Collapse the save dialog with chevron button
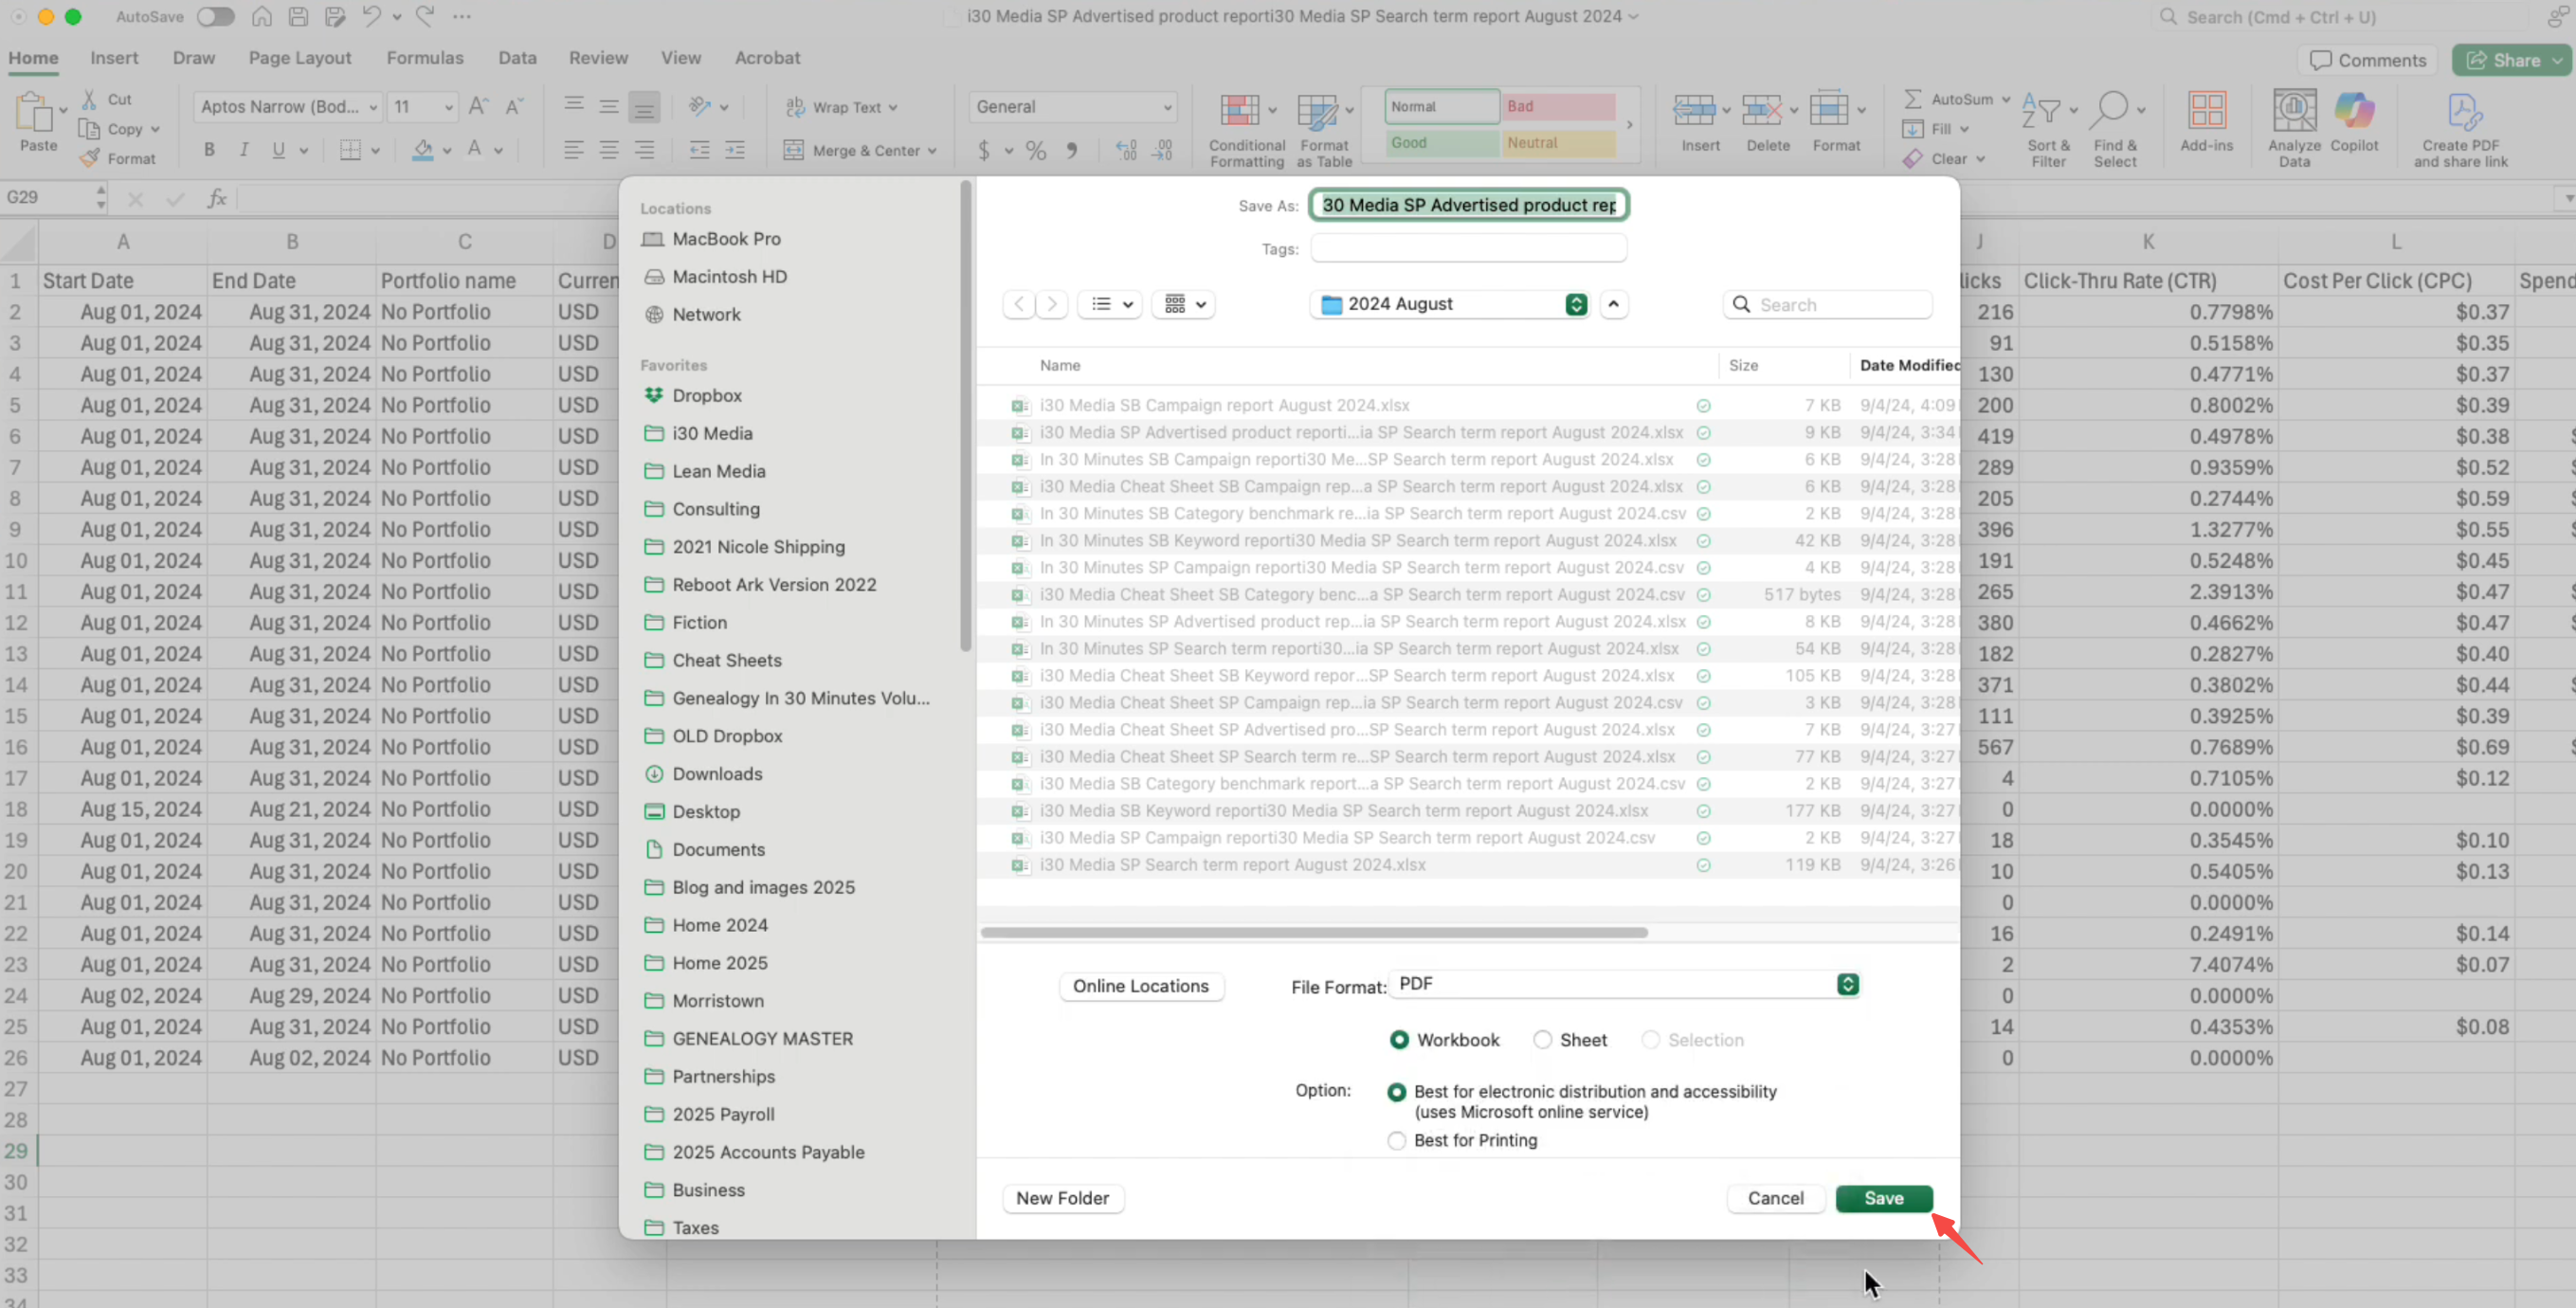2576x1308 pixels. click(x=1614, y=304)
